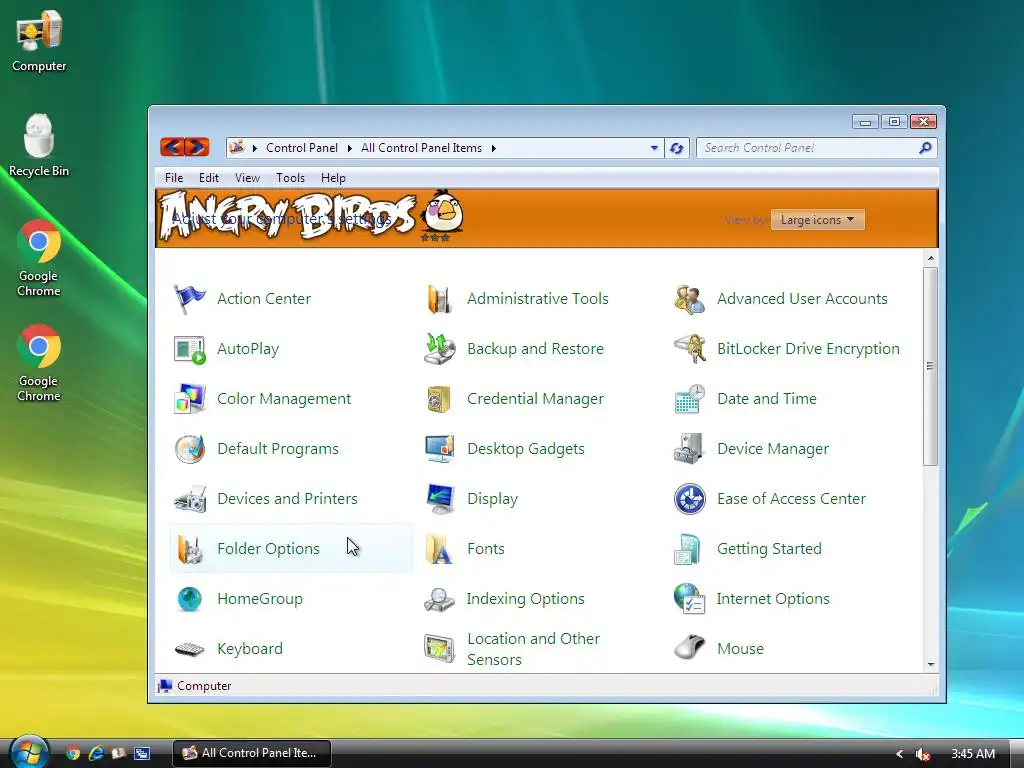The image size is (1024, 768).
Task: Refresh the Control Panel view
Action: point(677,148)
